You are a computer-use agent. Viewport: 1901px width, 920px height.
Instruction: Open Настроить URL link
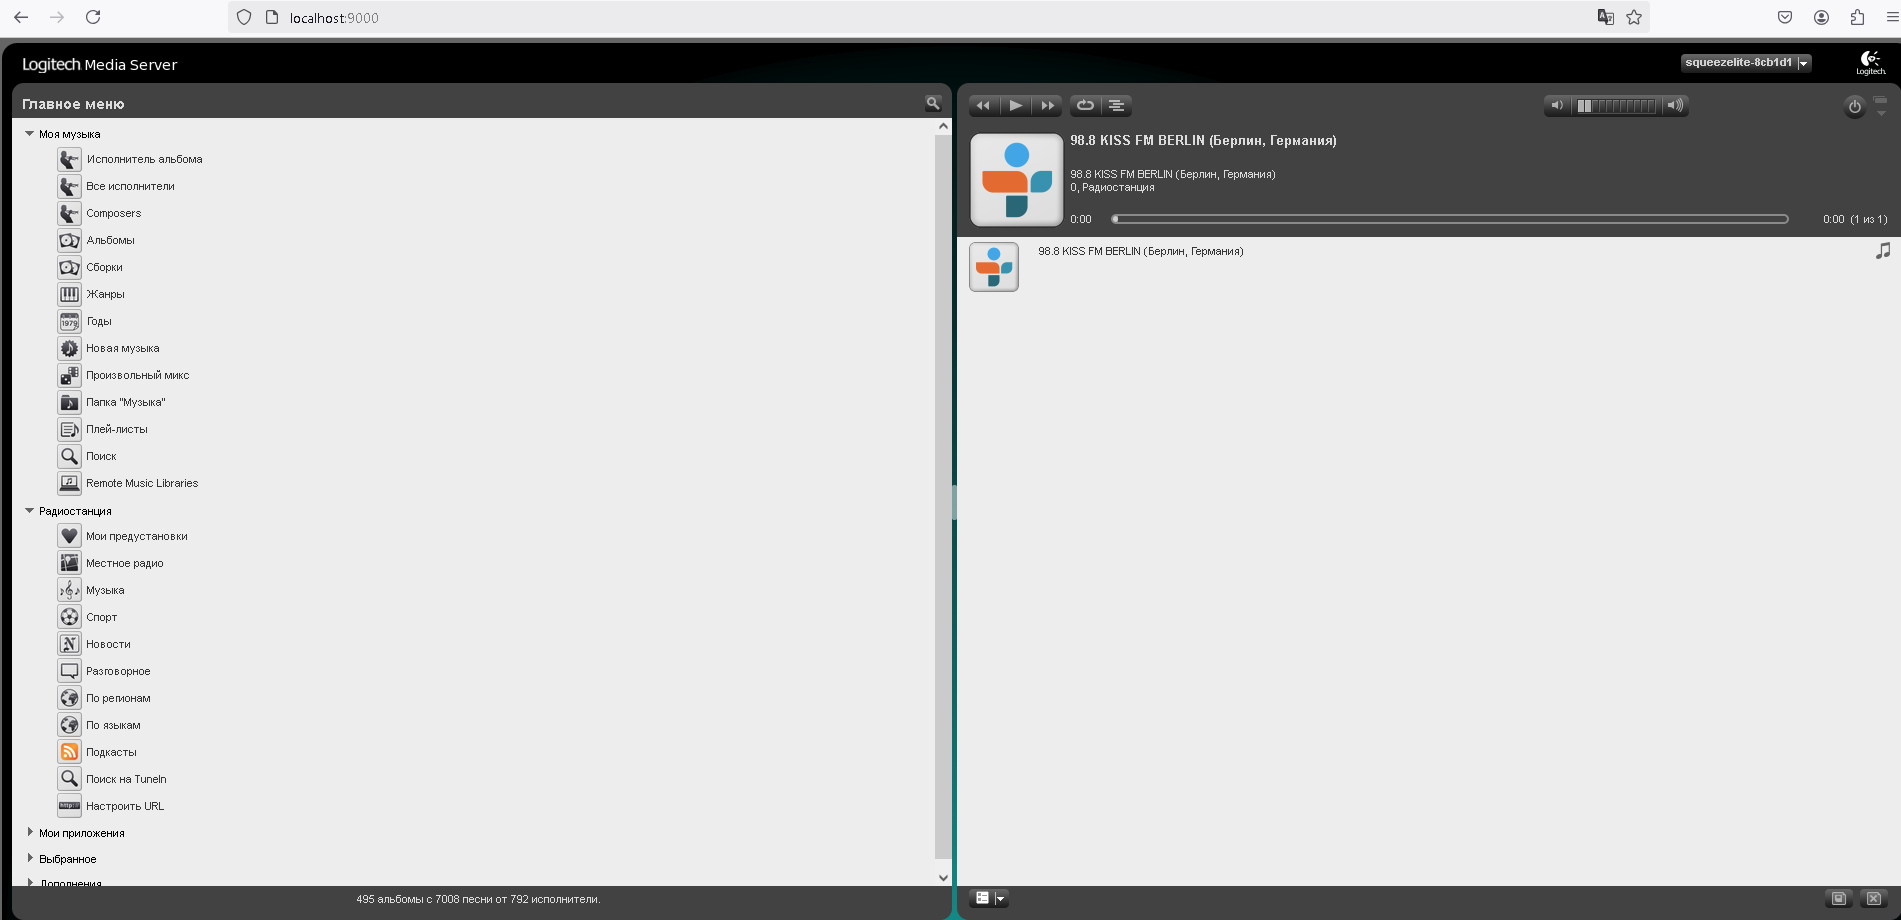click(x=125, y=806)
